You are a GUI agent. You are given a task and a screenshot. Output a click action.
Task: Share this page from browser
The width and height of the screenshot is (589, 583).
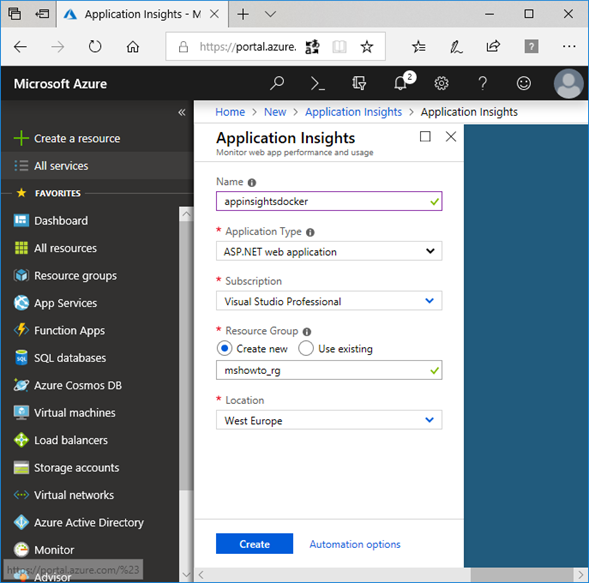[x=493, y=46]
